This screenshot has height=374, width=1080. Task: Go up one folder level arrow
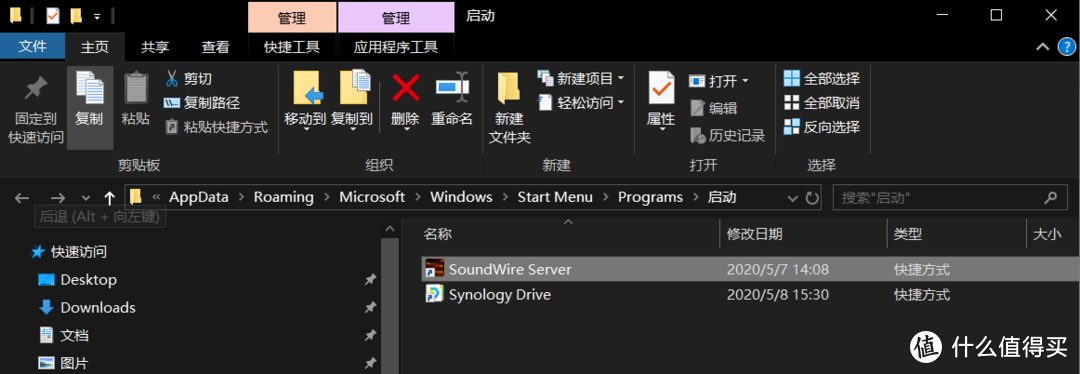click(109, 198)
